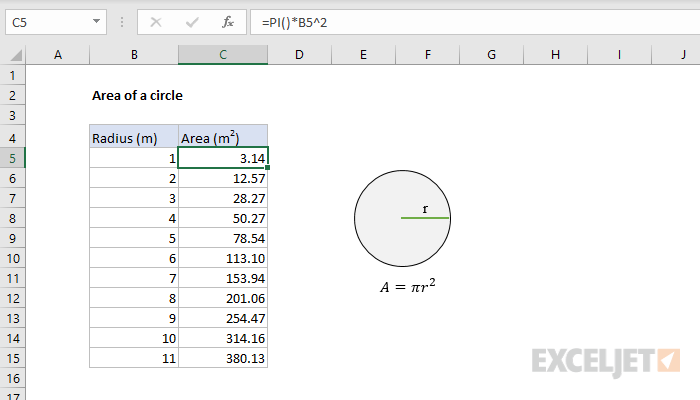
Task: Click the Enter checkmark formula bar icon
Action: (x=192, y=22)
